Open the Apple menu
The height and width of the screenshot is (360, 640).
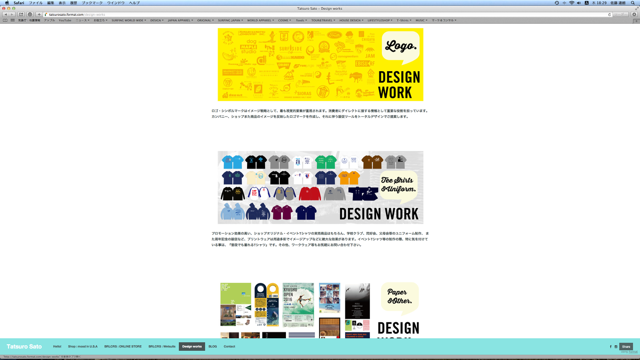[7, 3]
